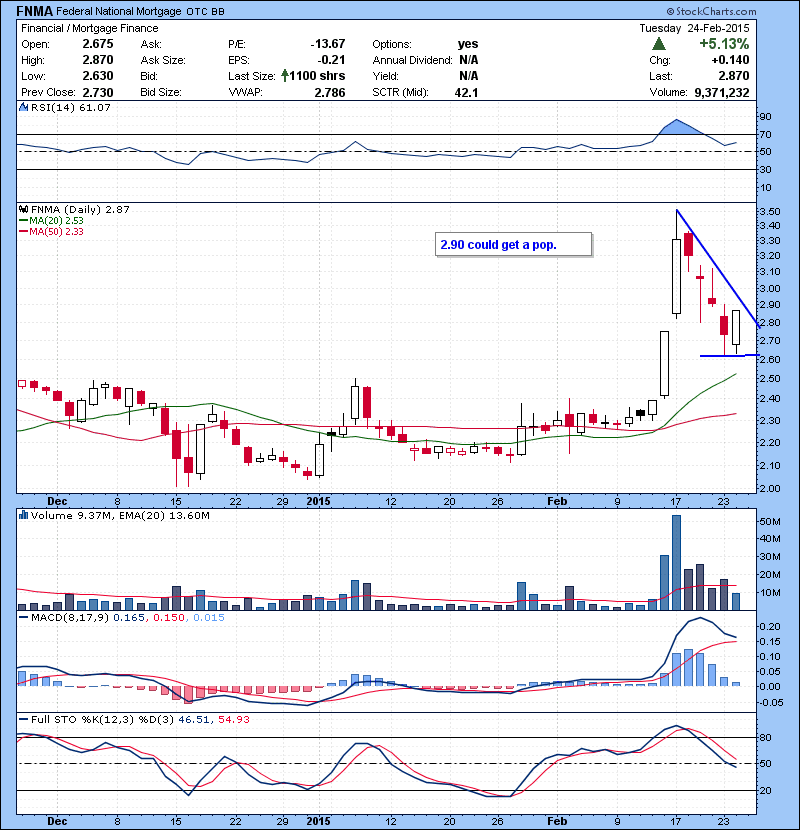Click the MACD value 0.165
Viewport: 800px width, 830px height.
[129, 617]
